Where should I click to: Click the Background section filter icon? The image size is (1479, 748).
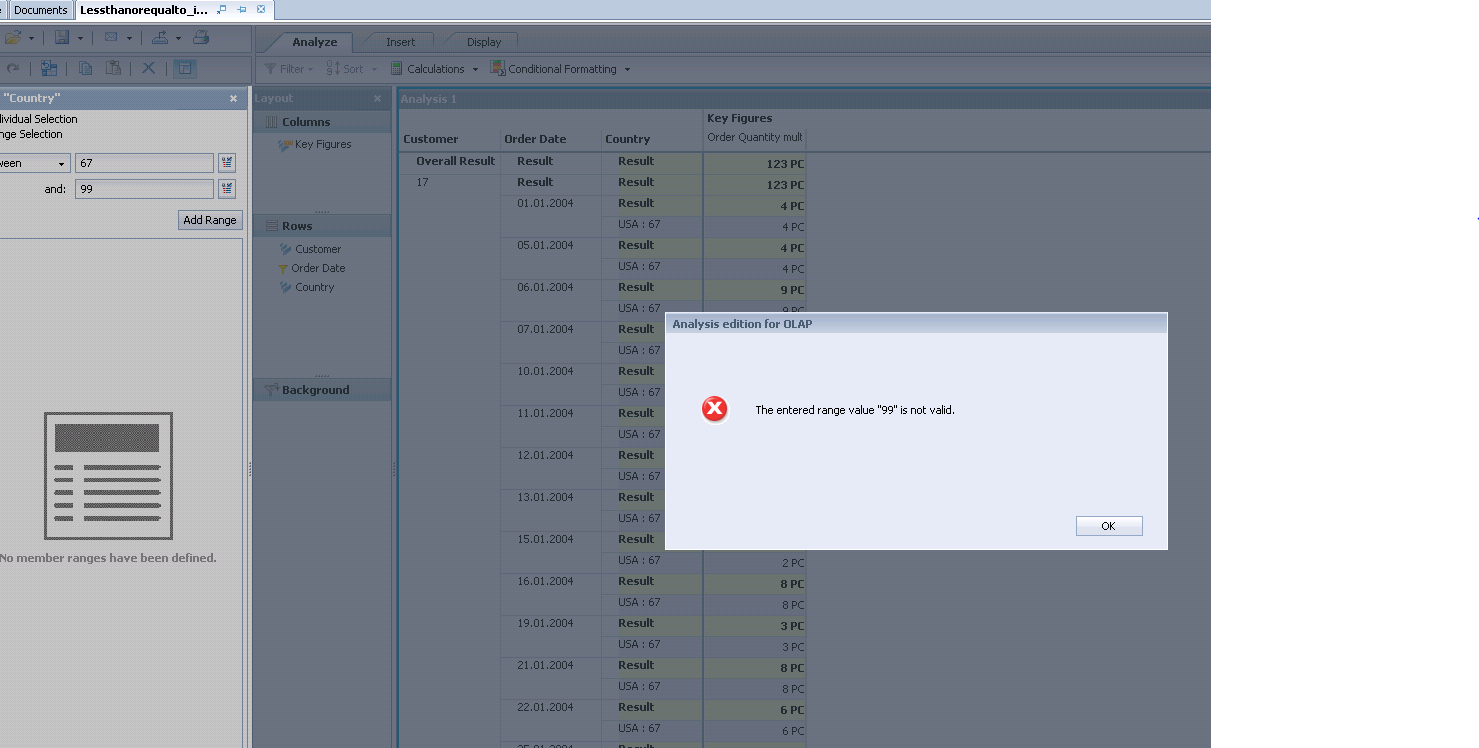271,390
